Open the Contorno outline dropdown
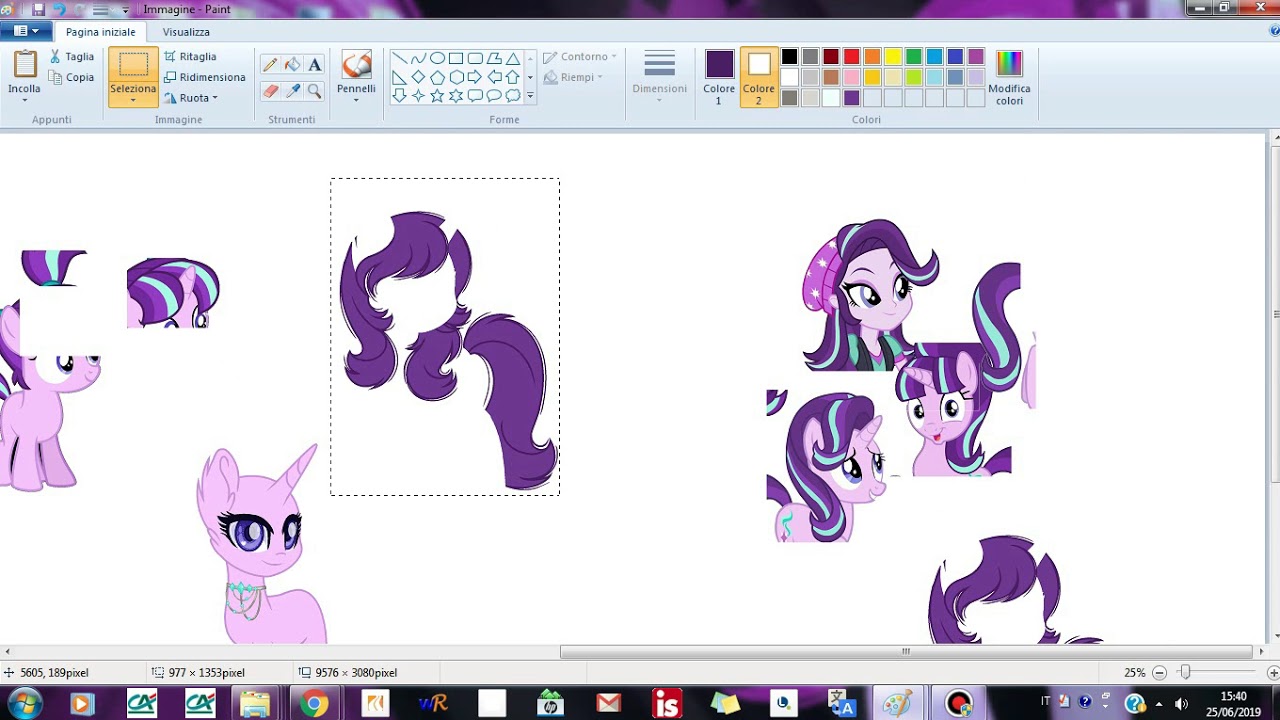The image size is (1280, 720). coord(580,57)
